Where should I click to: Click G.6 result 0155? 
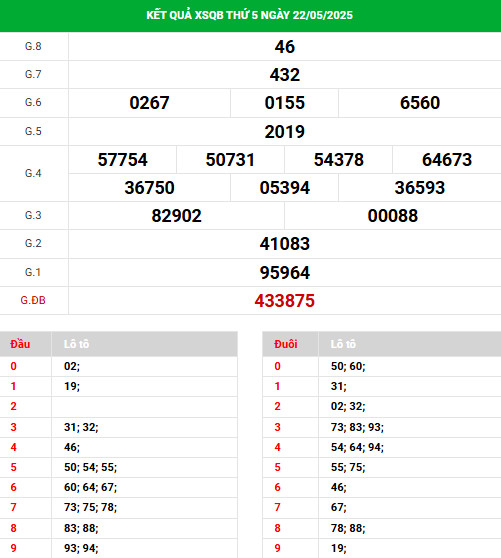point(285,103)
